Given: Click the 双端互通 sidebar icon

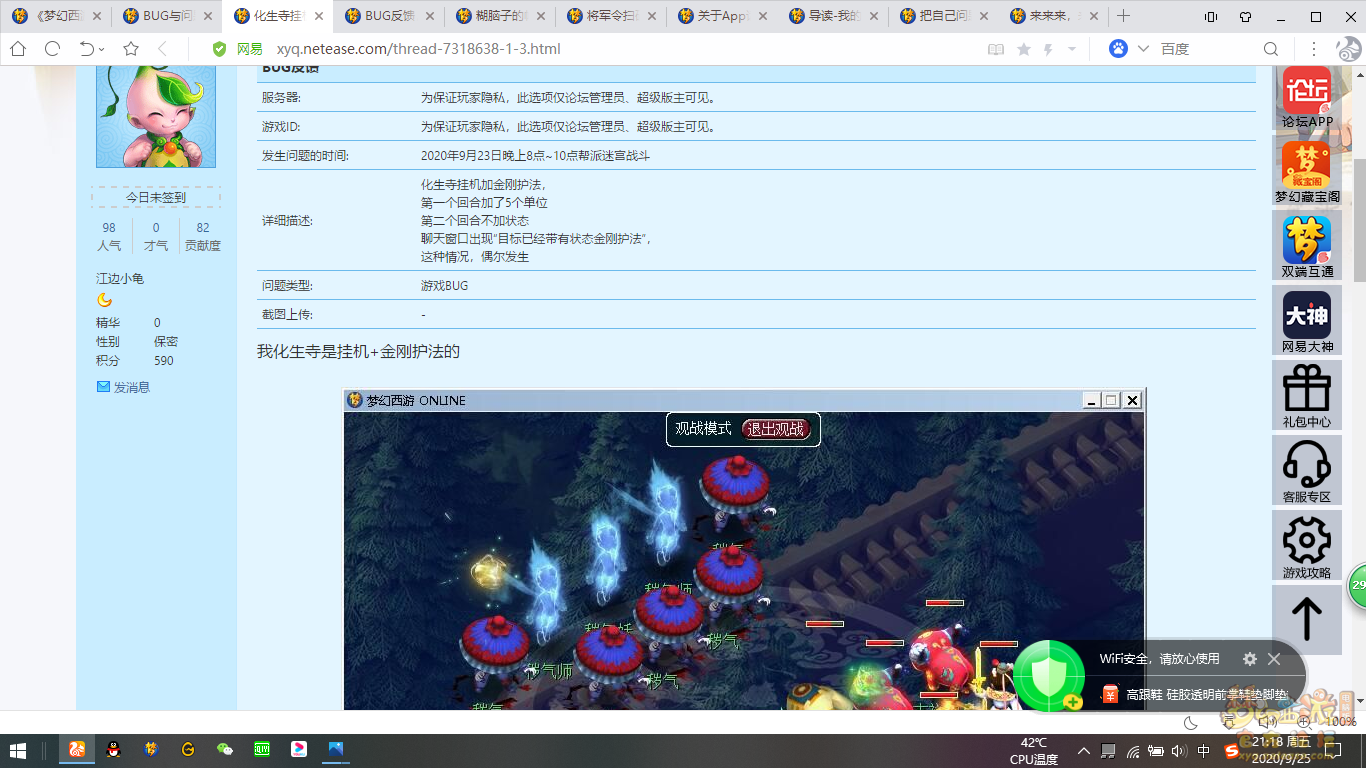Looking at the screenshot, I should point(1306,247).
